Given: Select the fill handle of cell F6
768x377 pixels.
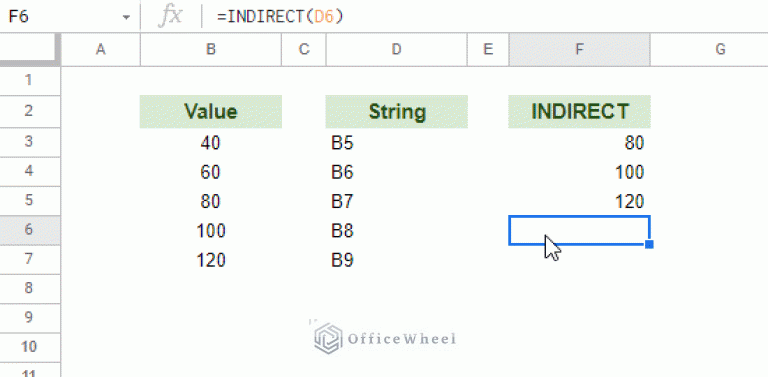Looking at the screenshot, I should [649, 244].
